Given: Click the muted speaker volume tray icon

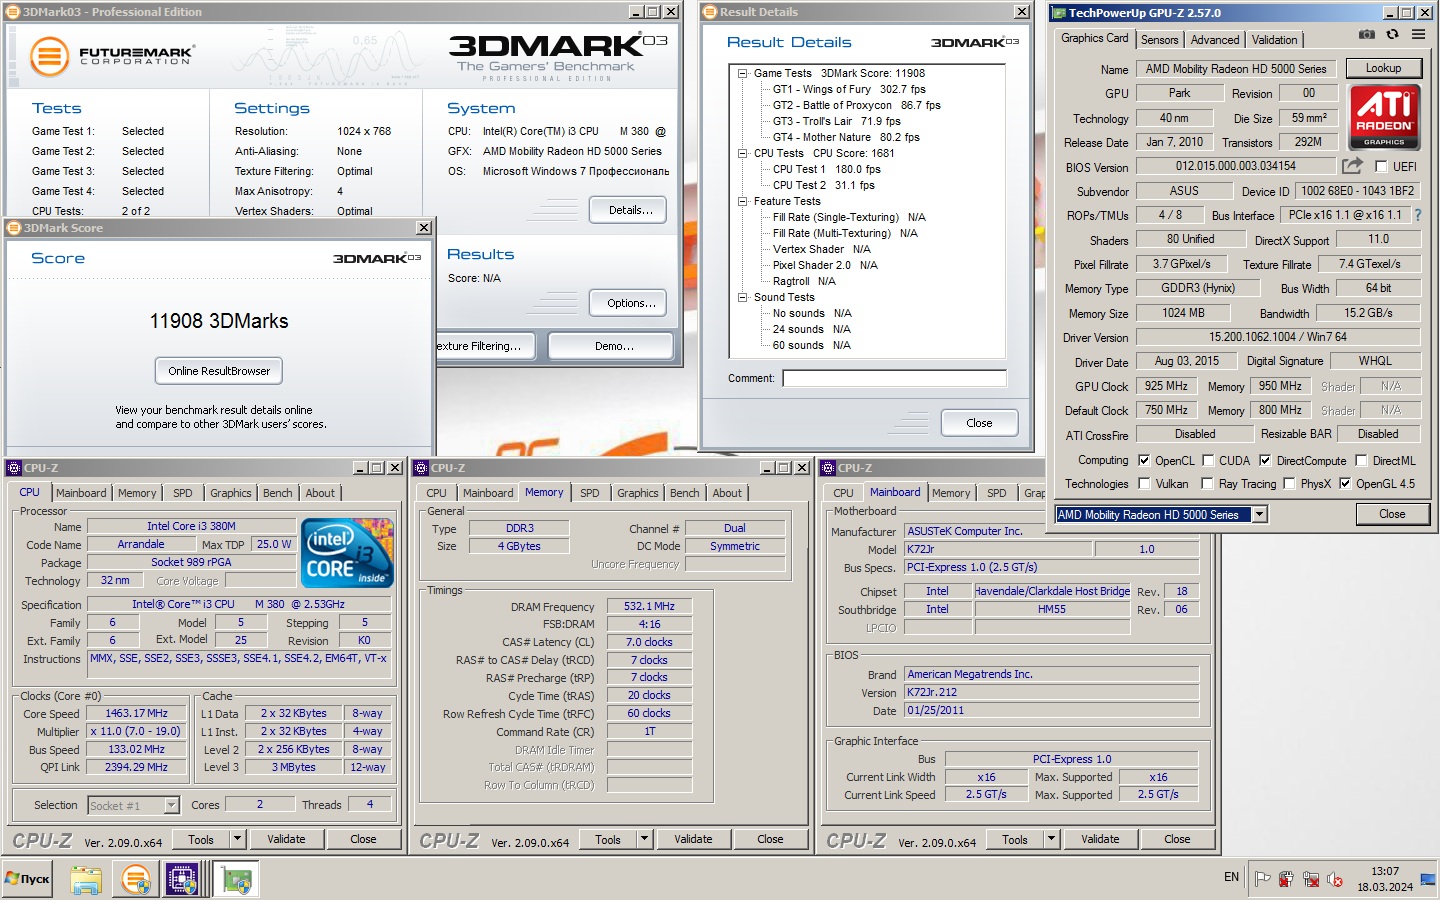Looking at the screenshot, I should click(1335, 879).
